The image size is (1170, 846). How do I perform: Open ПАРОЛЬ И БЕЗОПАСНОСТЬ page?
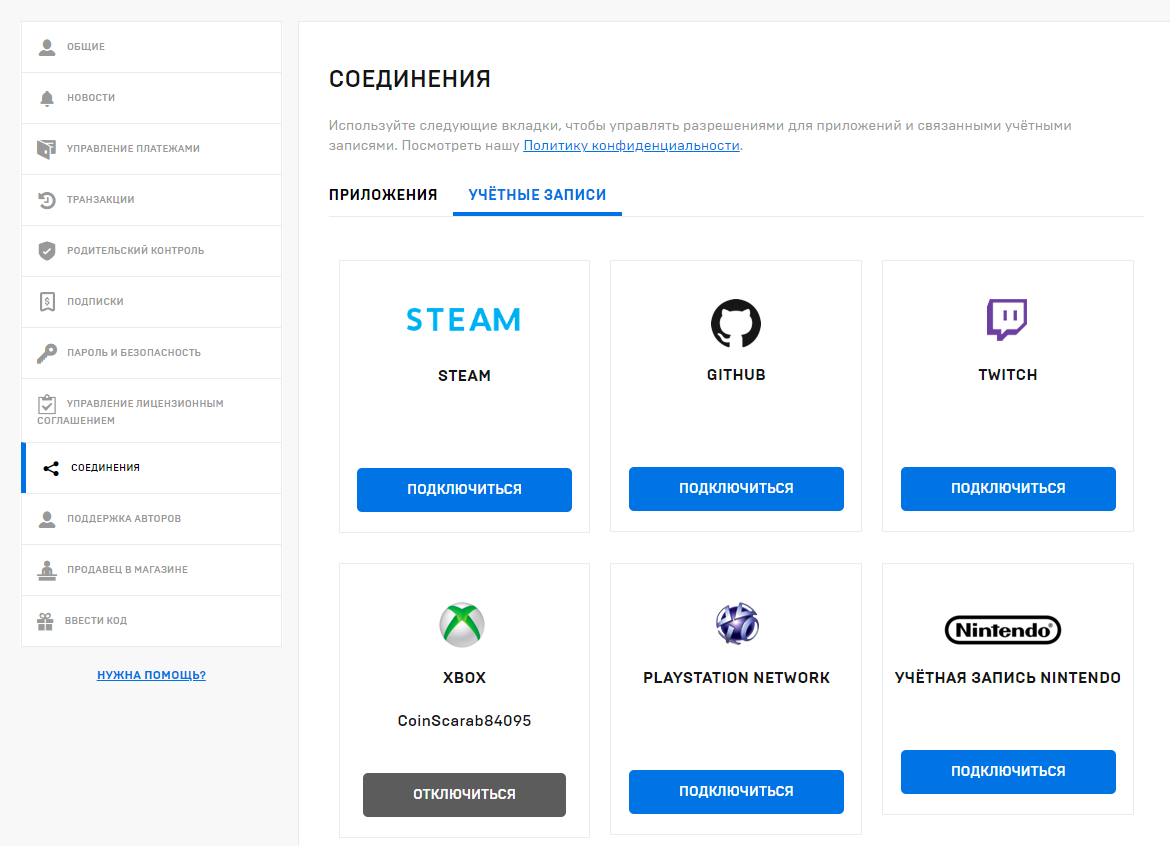pyautogui.click(x=151, y=353)
